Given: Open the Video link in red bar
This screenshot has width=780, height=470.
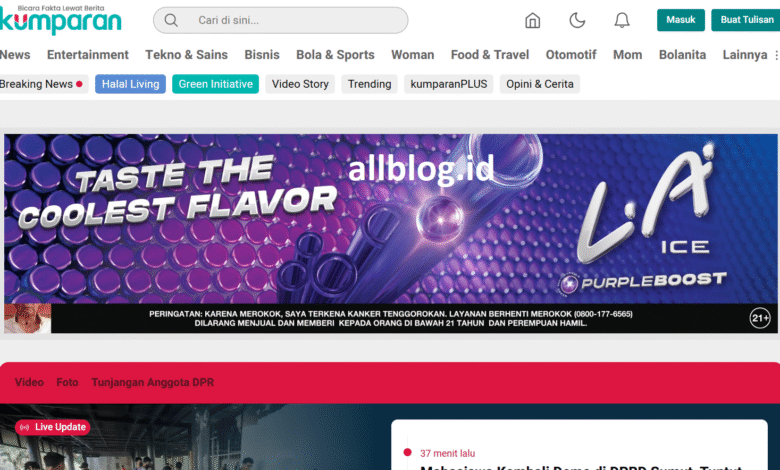Looking at the screenshot, I should [29, 382].
